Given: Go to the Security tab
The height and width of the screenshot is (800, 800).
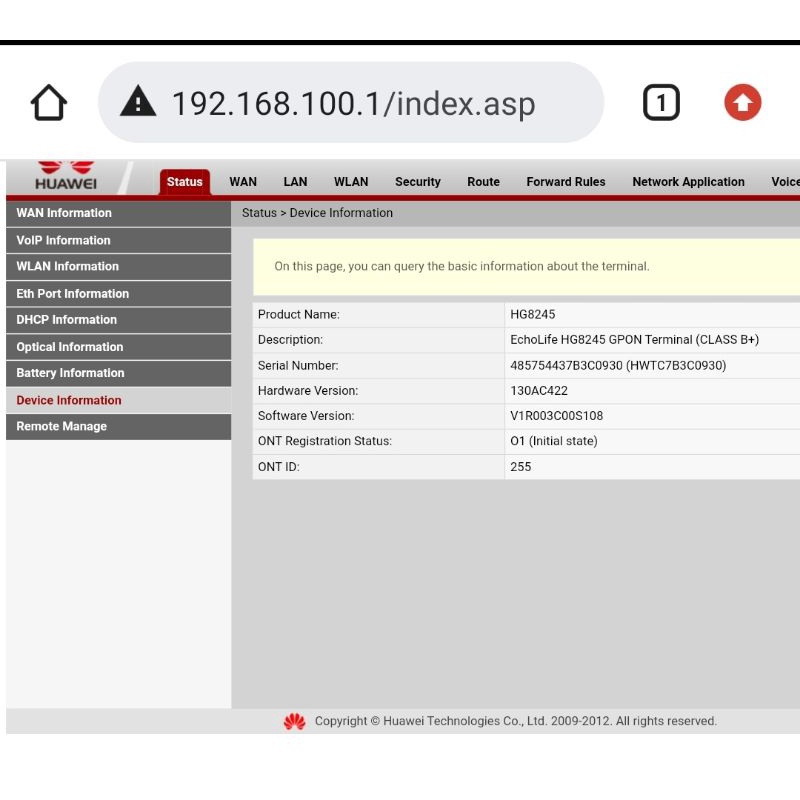Looking at the screenshot, I should (x=417, y=182).
